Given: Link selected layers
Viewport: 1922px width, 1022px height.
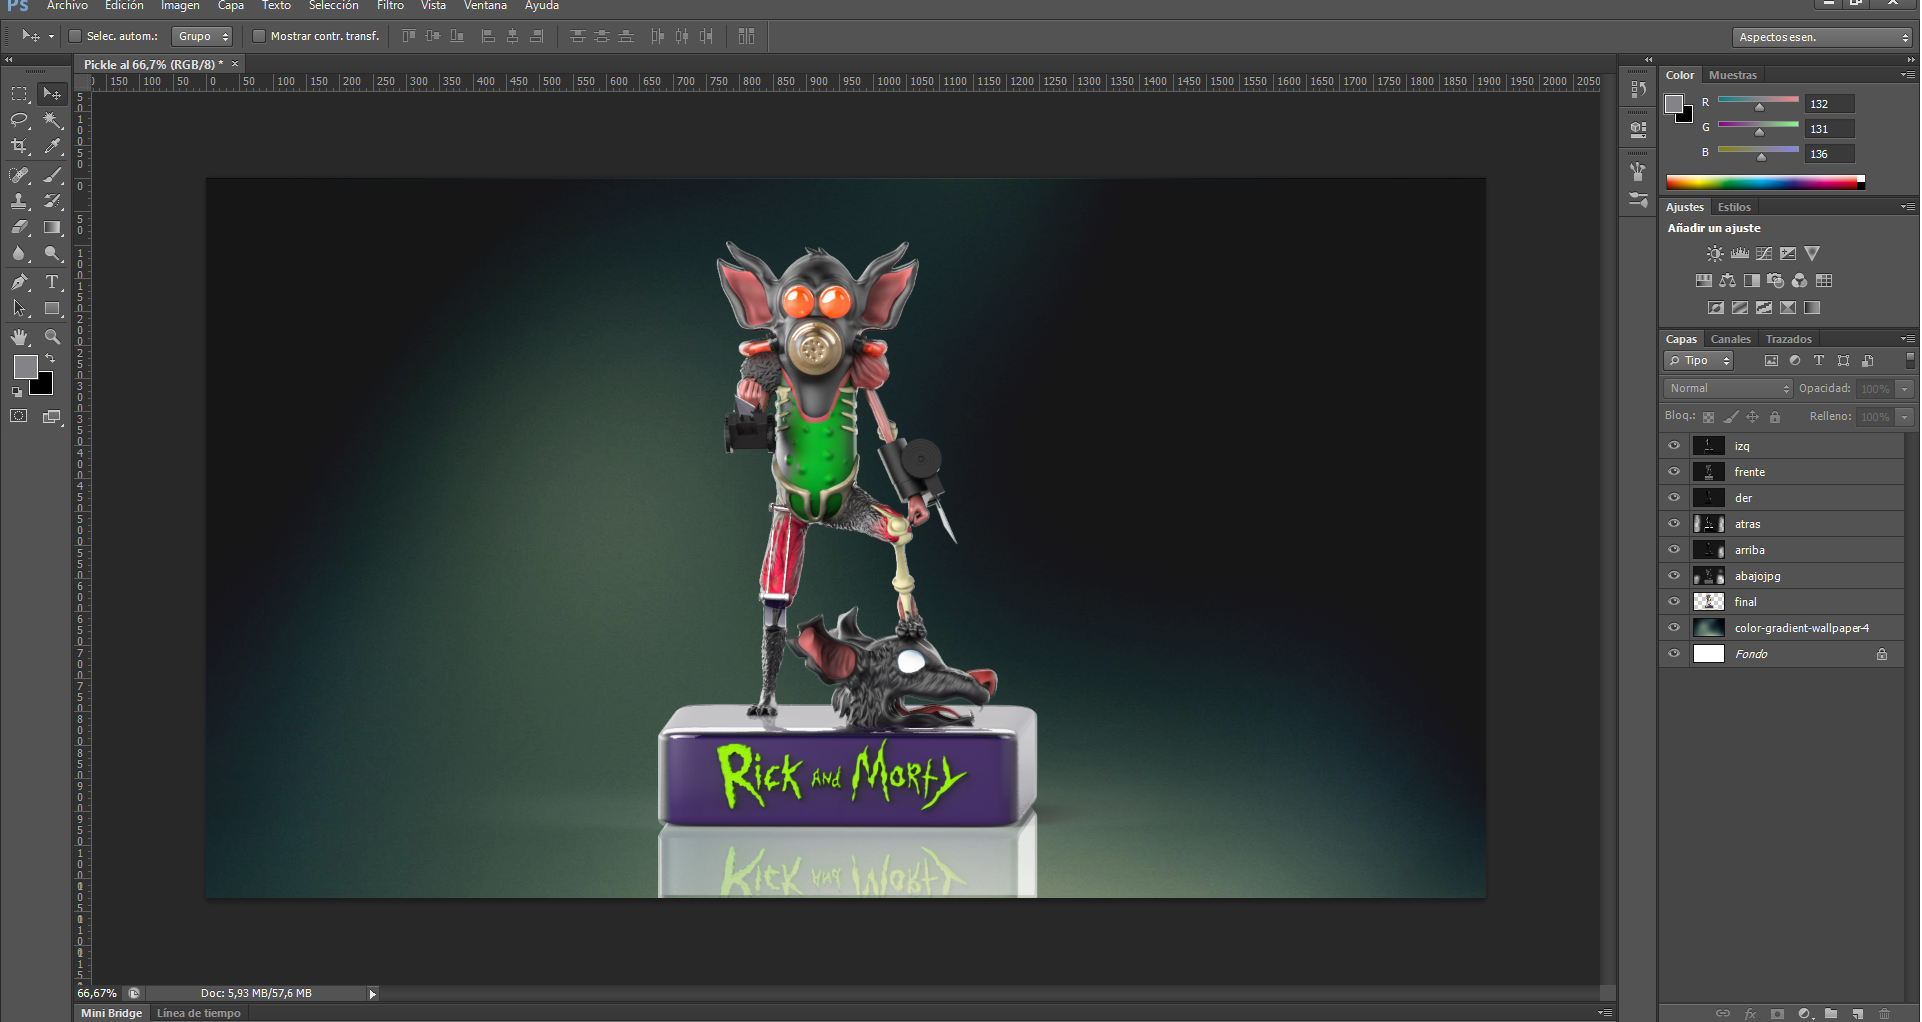Looking at the screenshot, I should click(1722, 1013).
